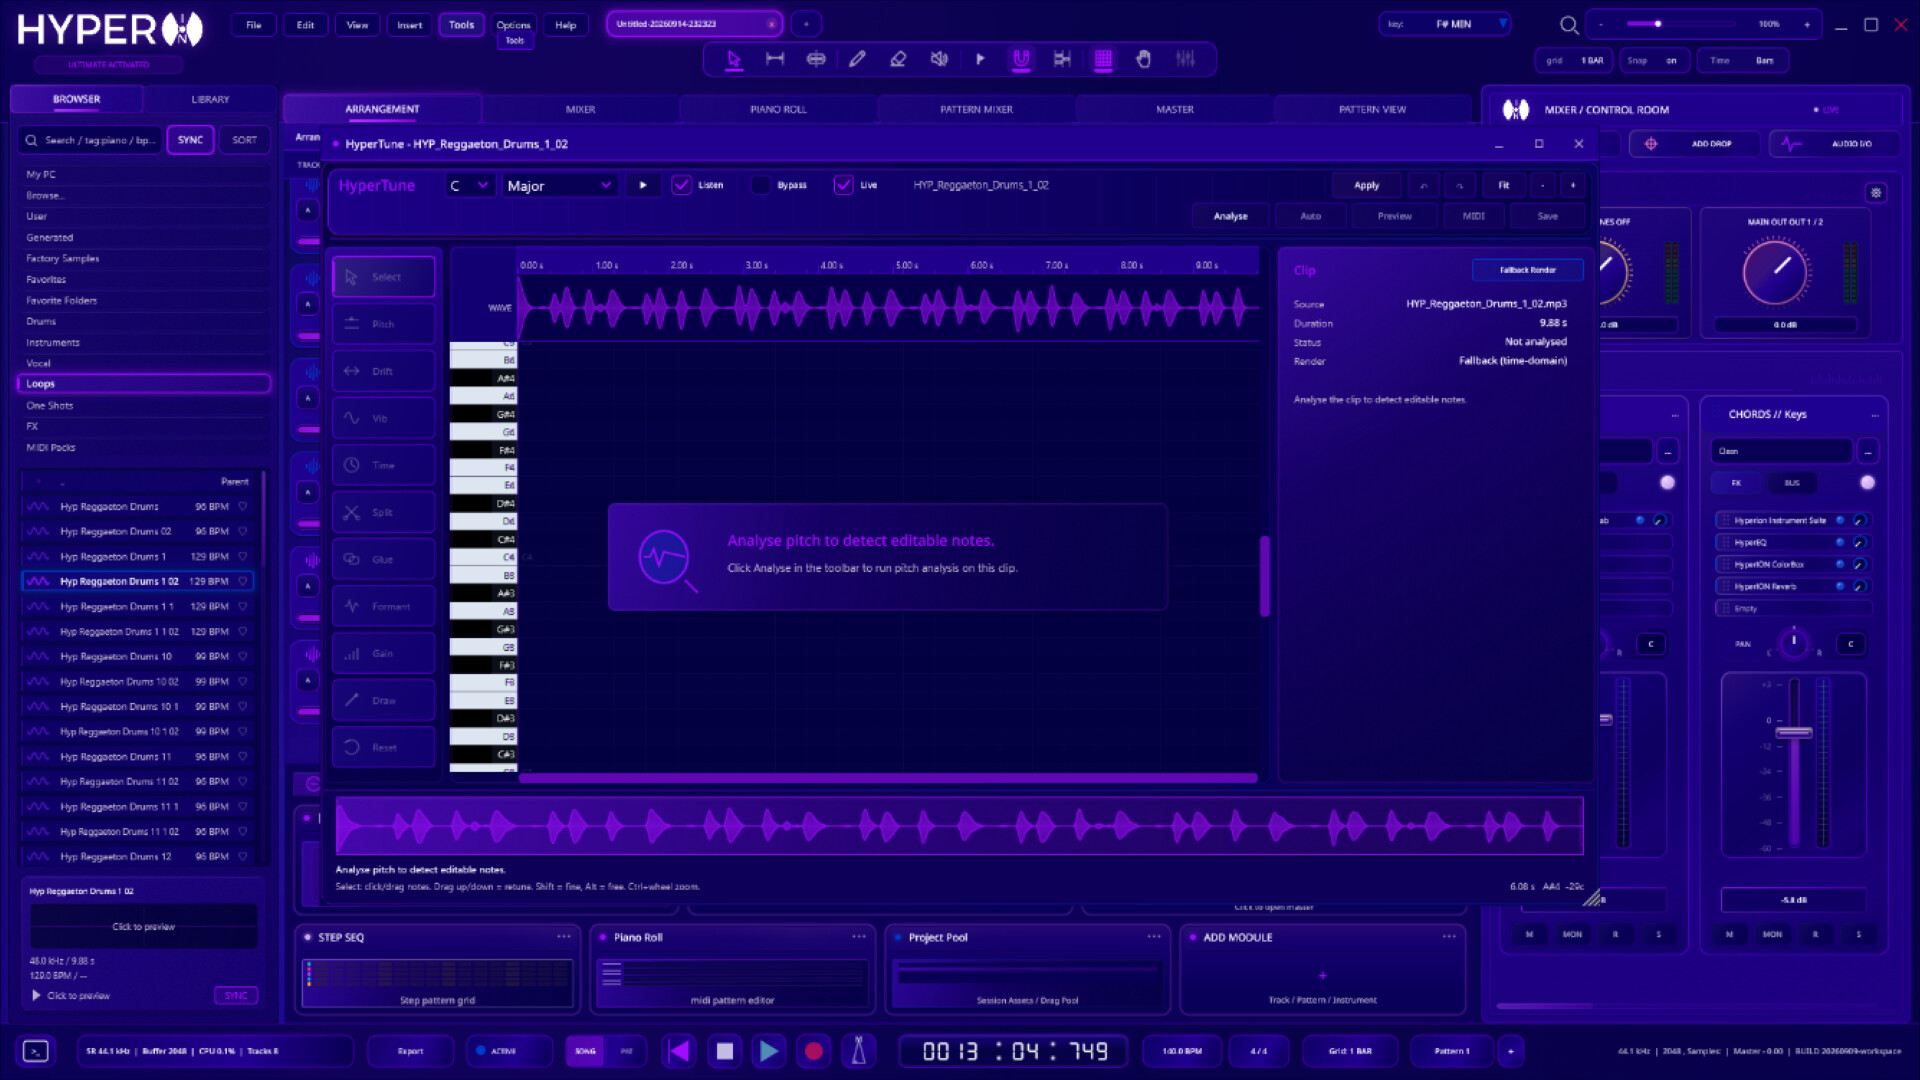This screenshot has width=1920, height=1080.
Task: Open the mixer faders icon in the top toolbar
Action: [x=1185, y=59]
